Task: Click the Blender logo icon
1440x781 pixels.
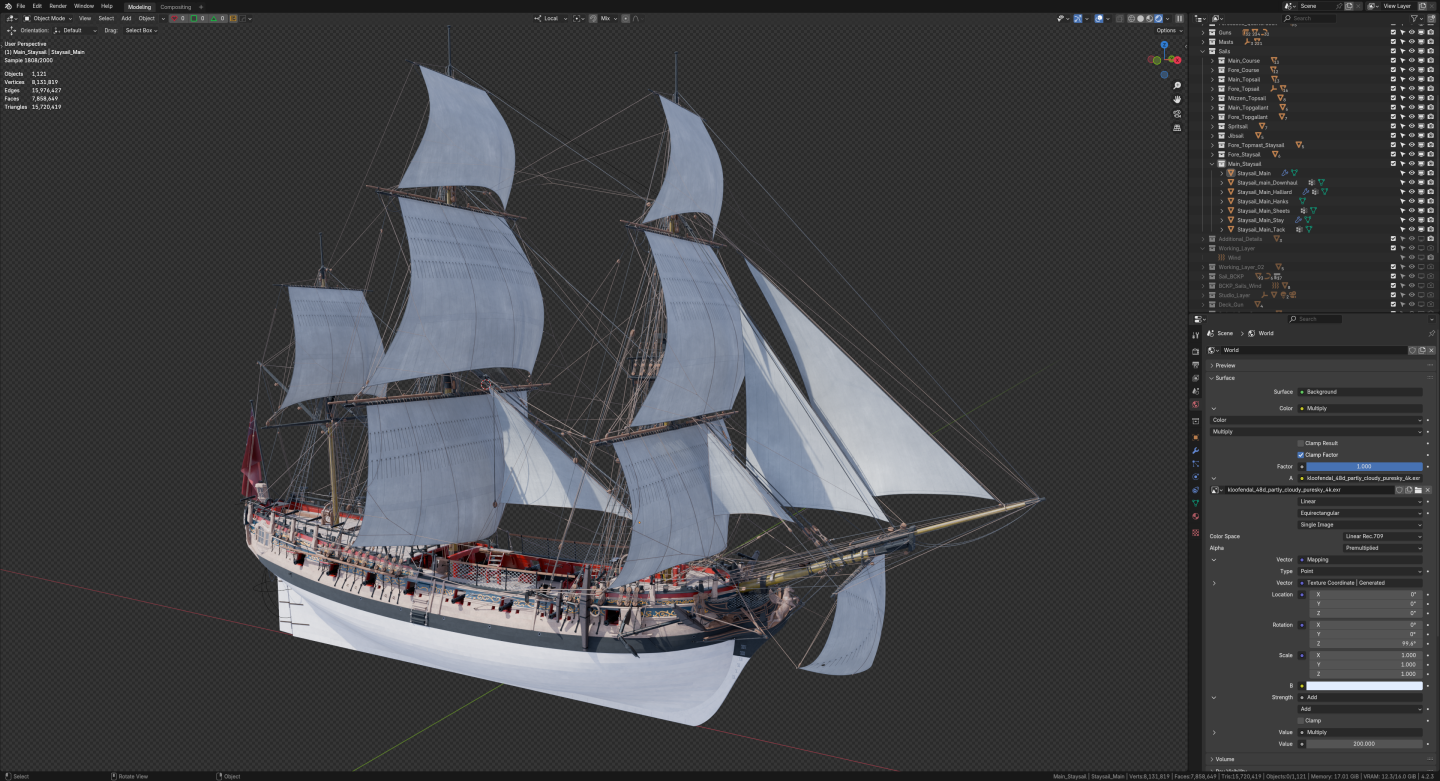Action: 6,6
